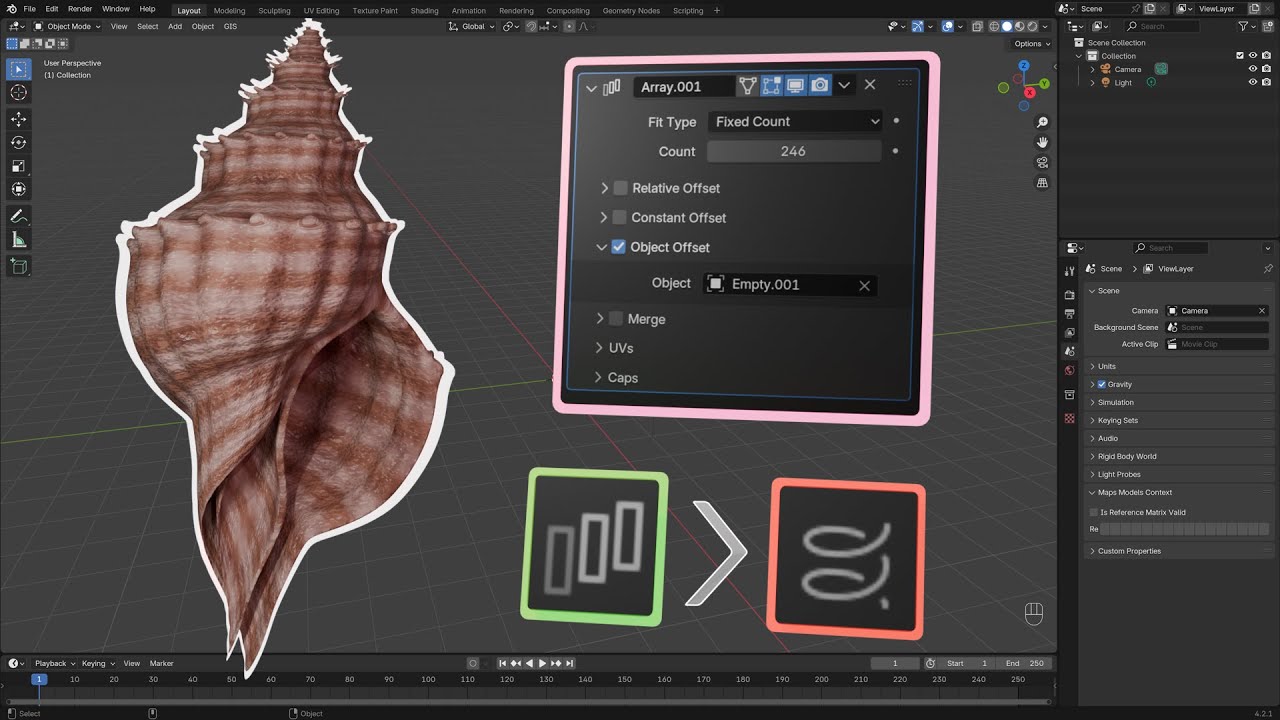The image size is (1280, 720).
Task: Toggle proportional editing button
Action: click(568, 26)
